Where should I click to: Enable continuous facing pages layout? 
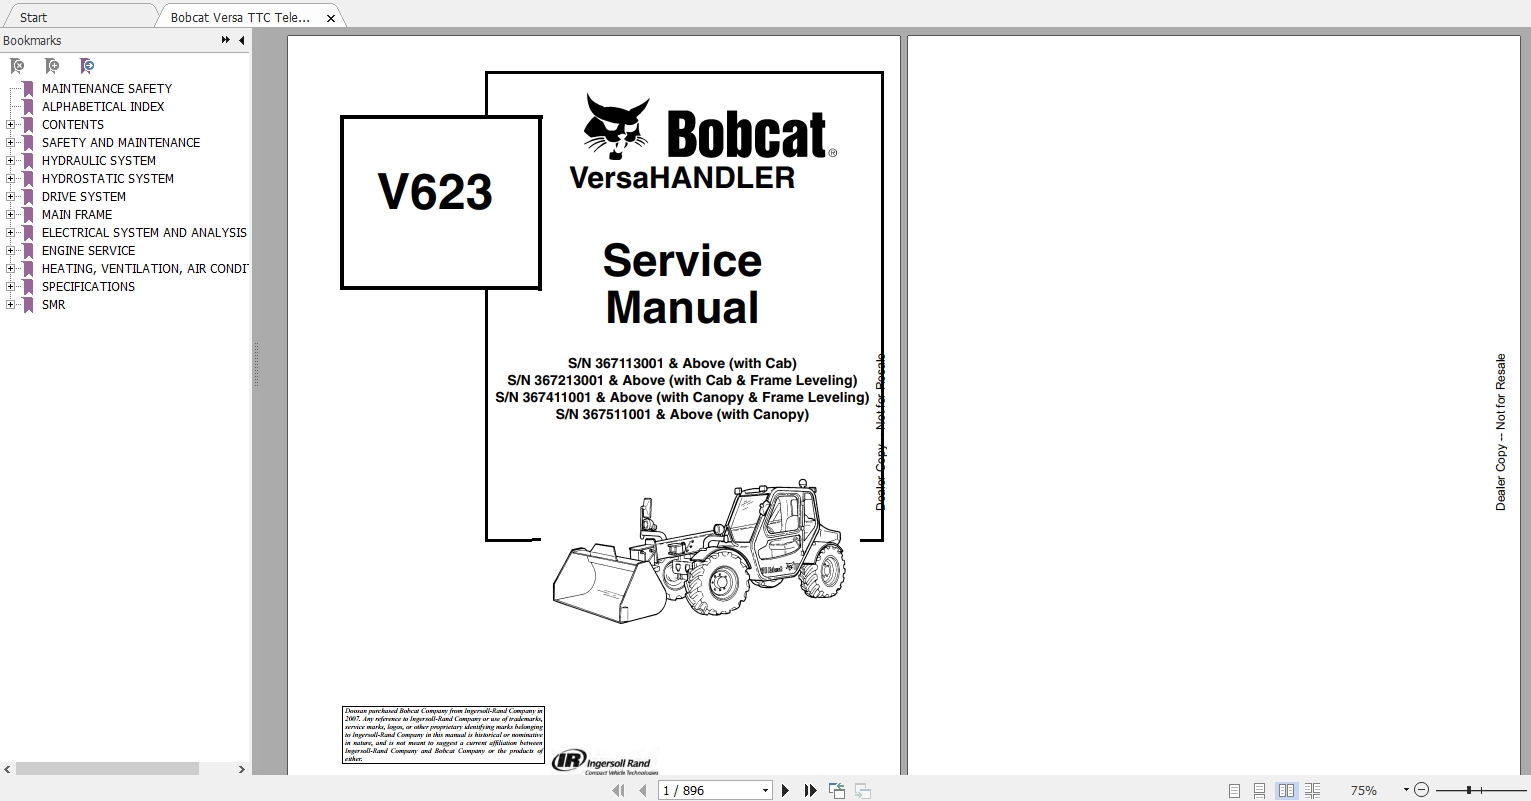point(1313,790)
